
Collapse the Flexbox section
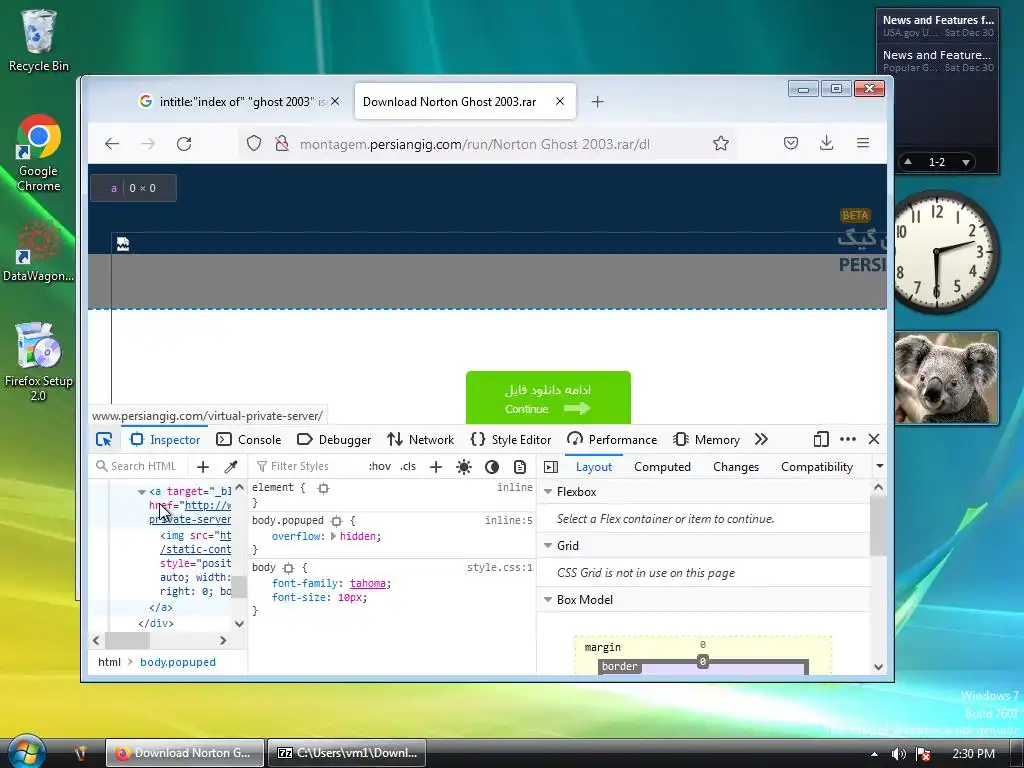[549, 492]
